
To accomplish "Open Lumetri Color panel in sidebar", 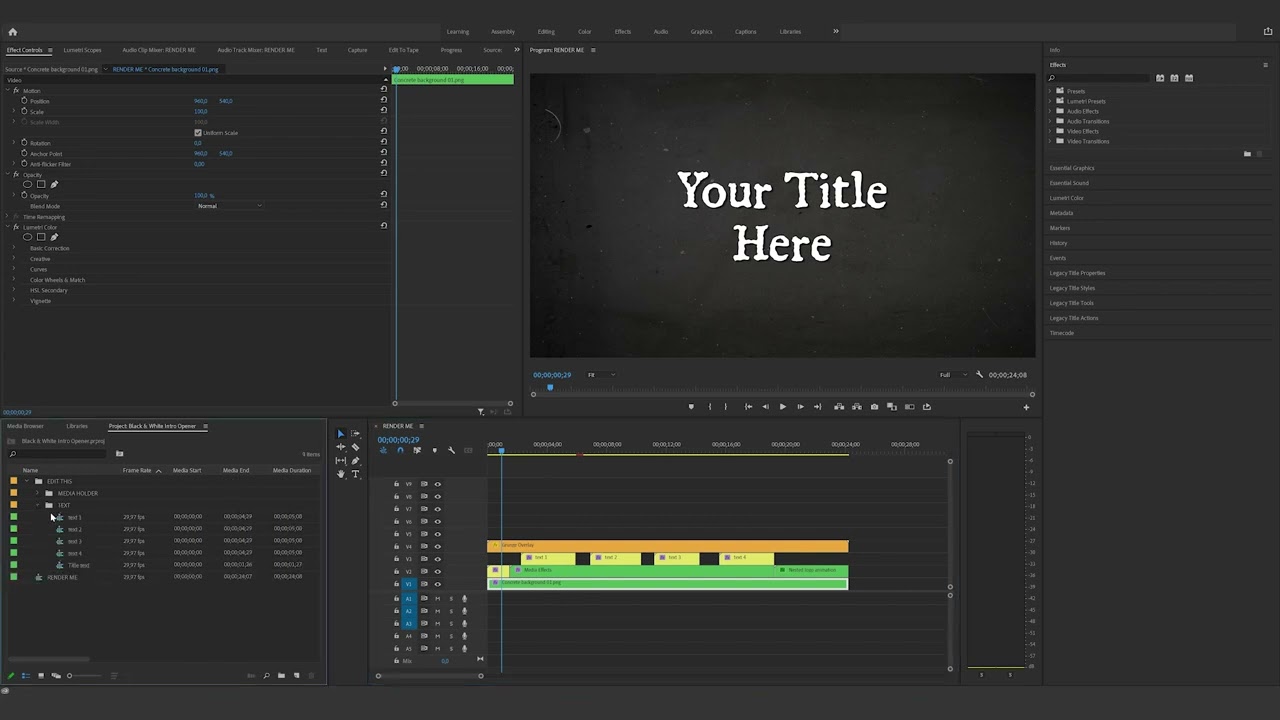I will click(1067, 198).
